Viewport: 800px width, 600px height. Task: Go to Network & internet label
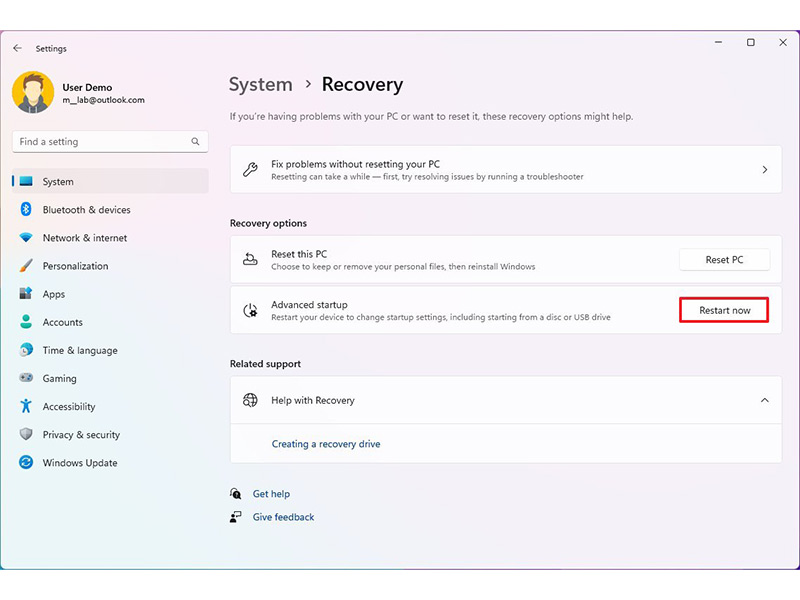pos(85,238)
